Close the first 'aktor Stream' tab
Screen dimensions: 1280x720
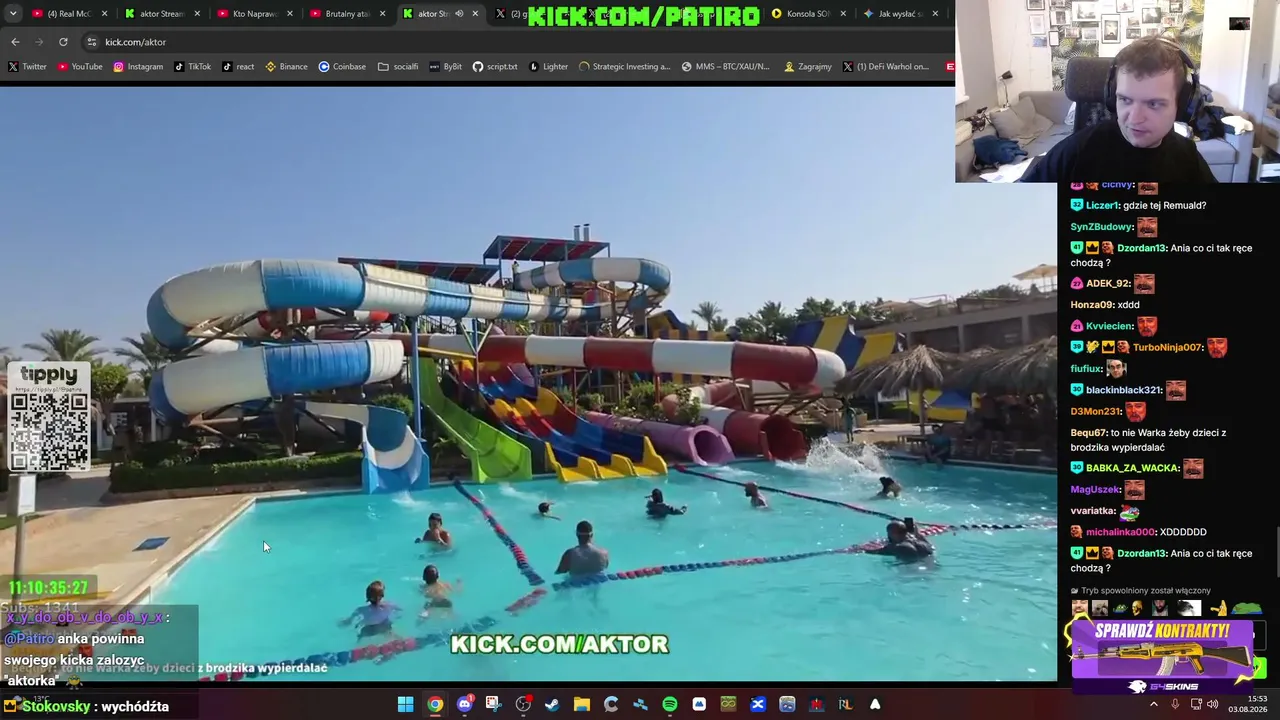[x=197, y=14]
